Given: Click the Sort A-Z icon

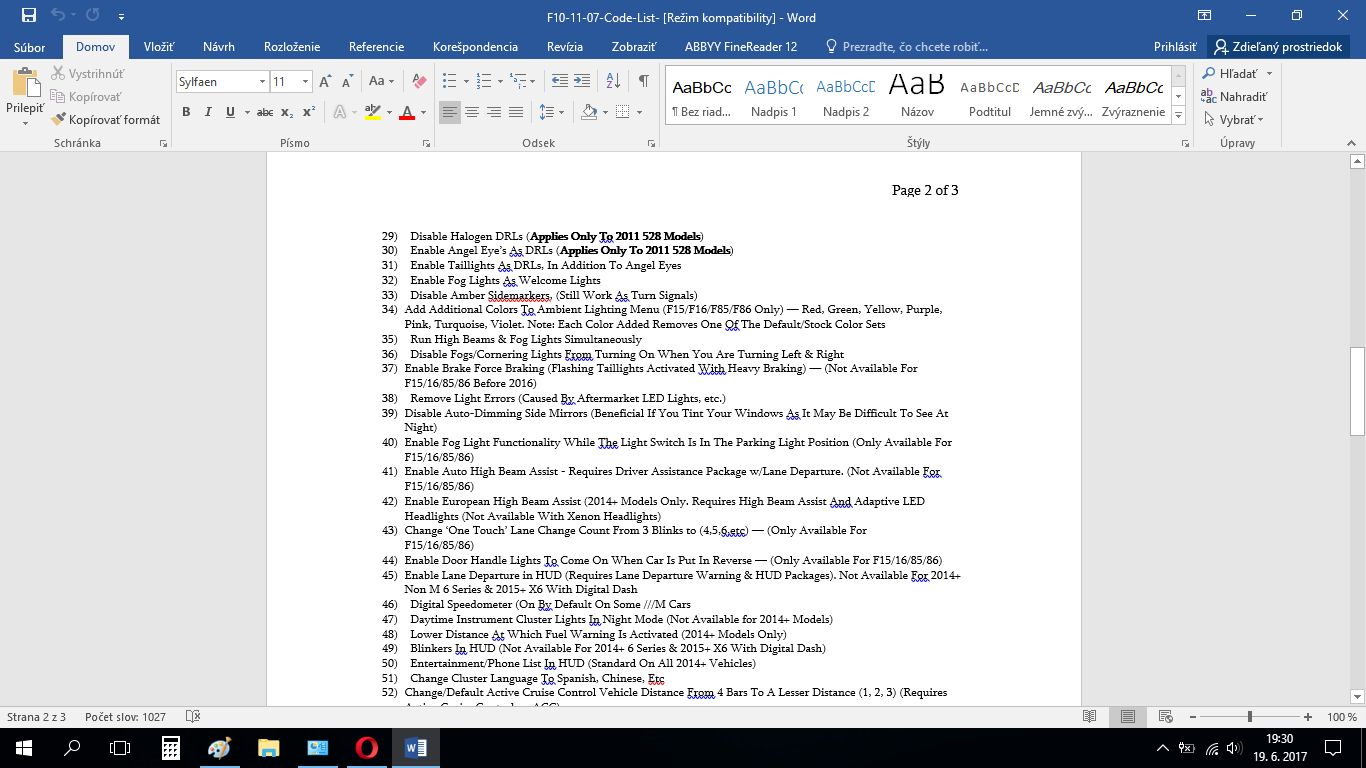Looking at the screenshot, I should tap(614, 81).
